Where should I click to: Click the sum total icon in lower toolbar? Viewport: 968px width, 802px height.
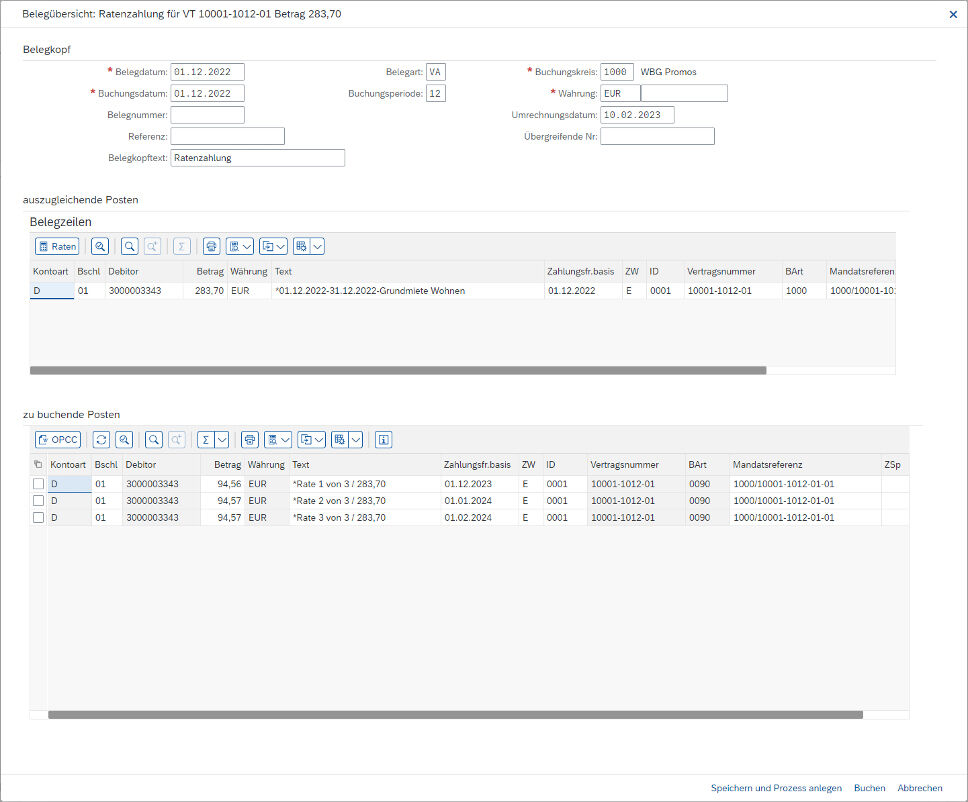[205, 439]
